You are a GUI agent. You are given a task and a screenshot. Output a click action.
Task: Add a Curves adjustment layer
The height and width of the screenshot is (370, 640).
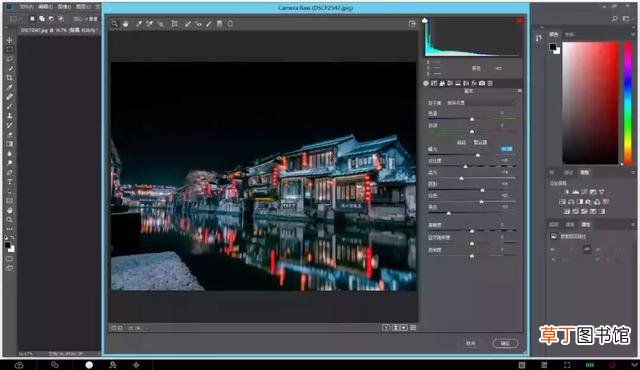(584, 192)
